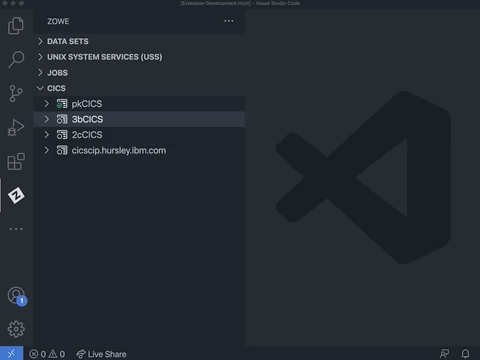Open the Accounts menu icon
This screenshot has width=480, height=360.
[x=16, y=296]
